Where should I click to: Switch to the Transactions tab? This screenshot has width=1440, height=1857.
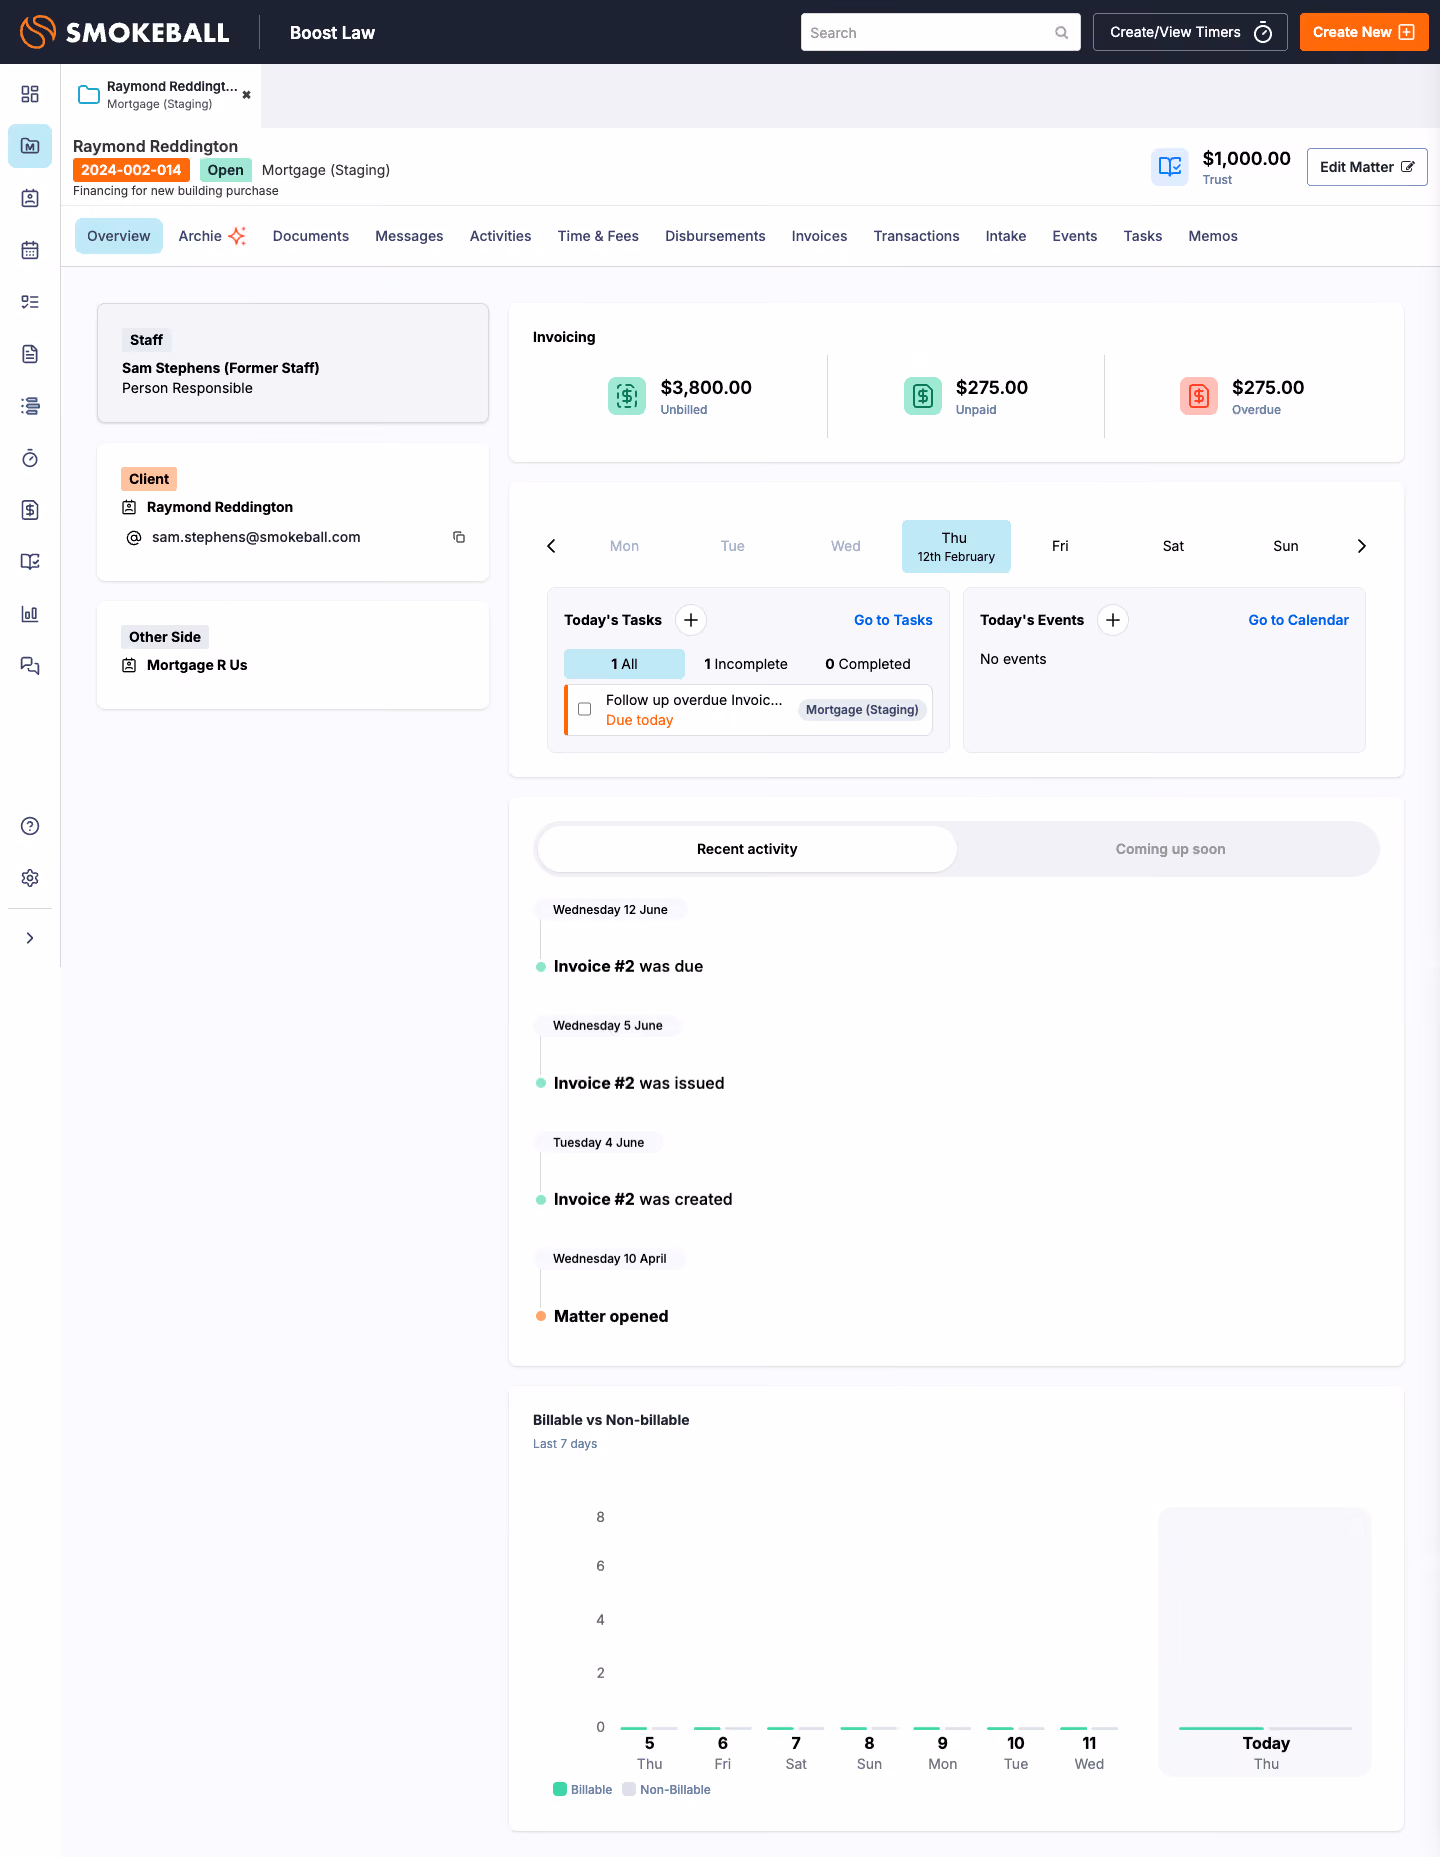(x=916, y=236)
